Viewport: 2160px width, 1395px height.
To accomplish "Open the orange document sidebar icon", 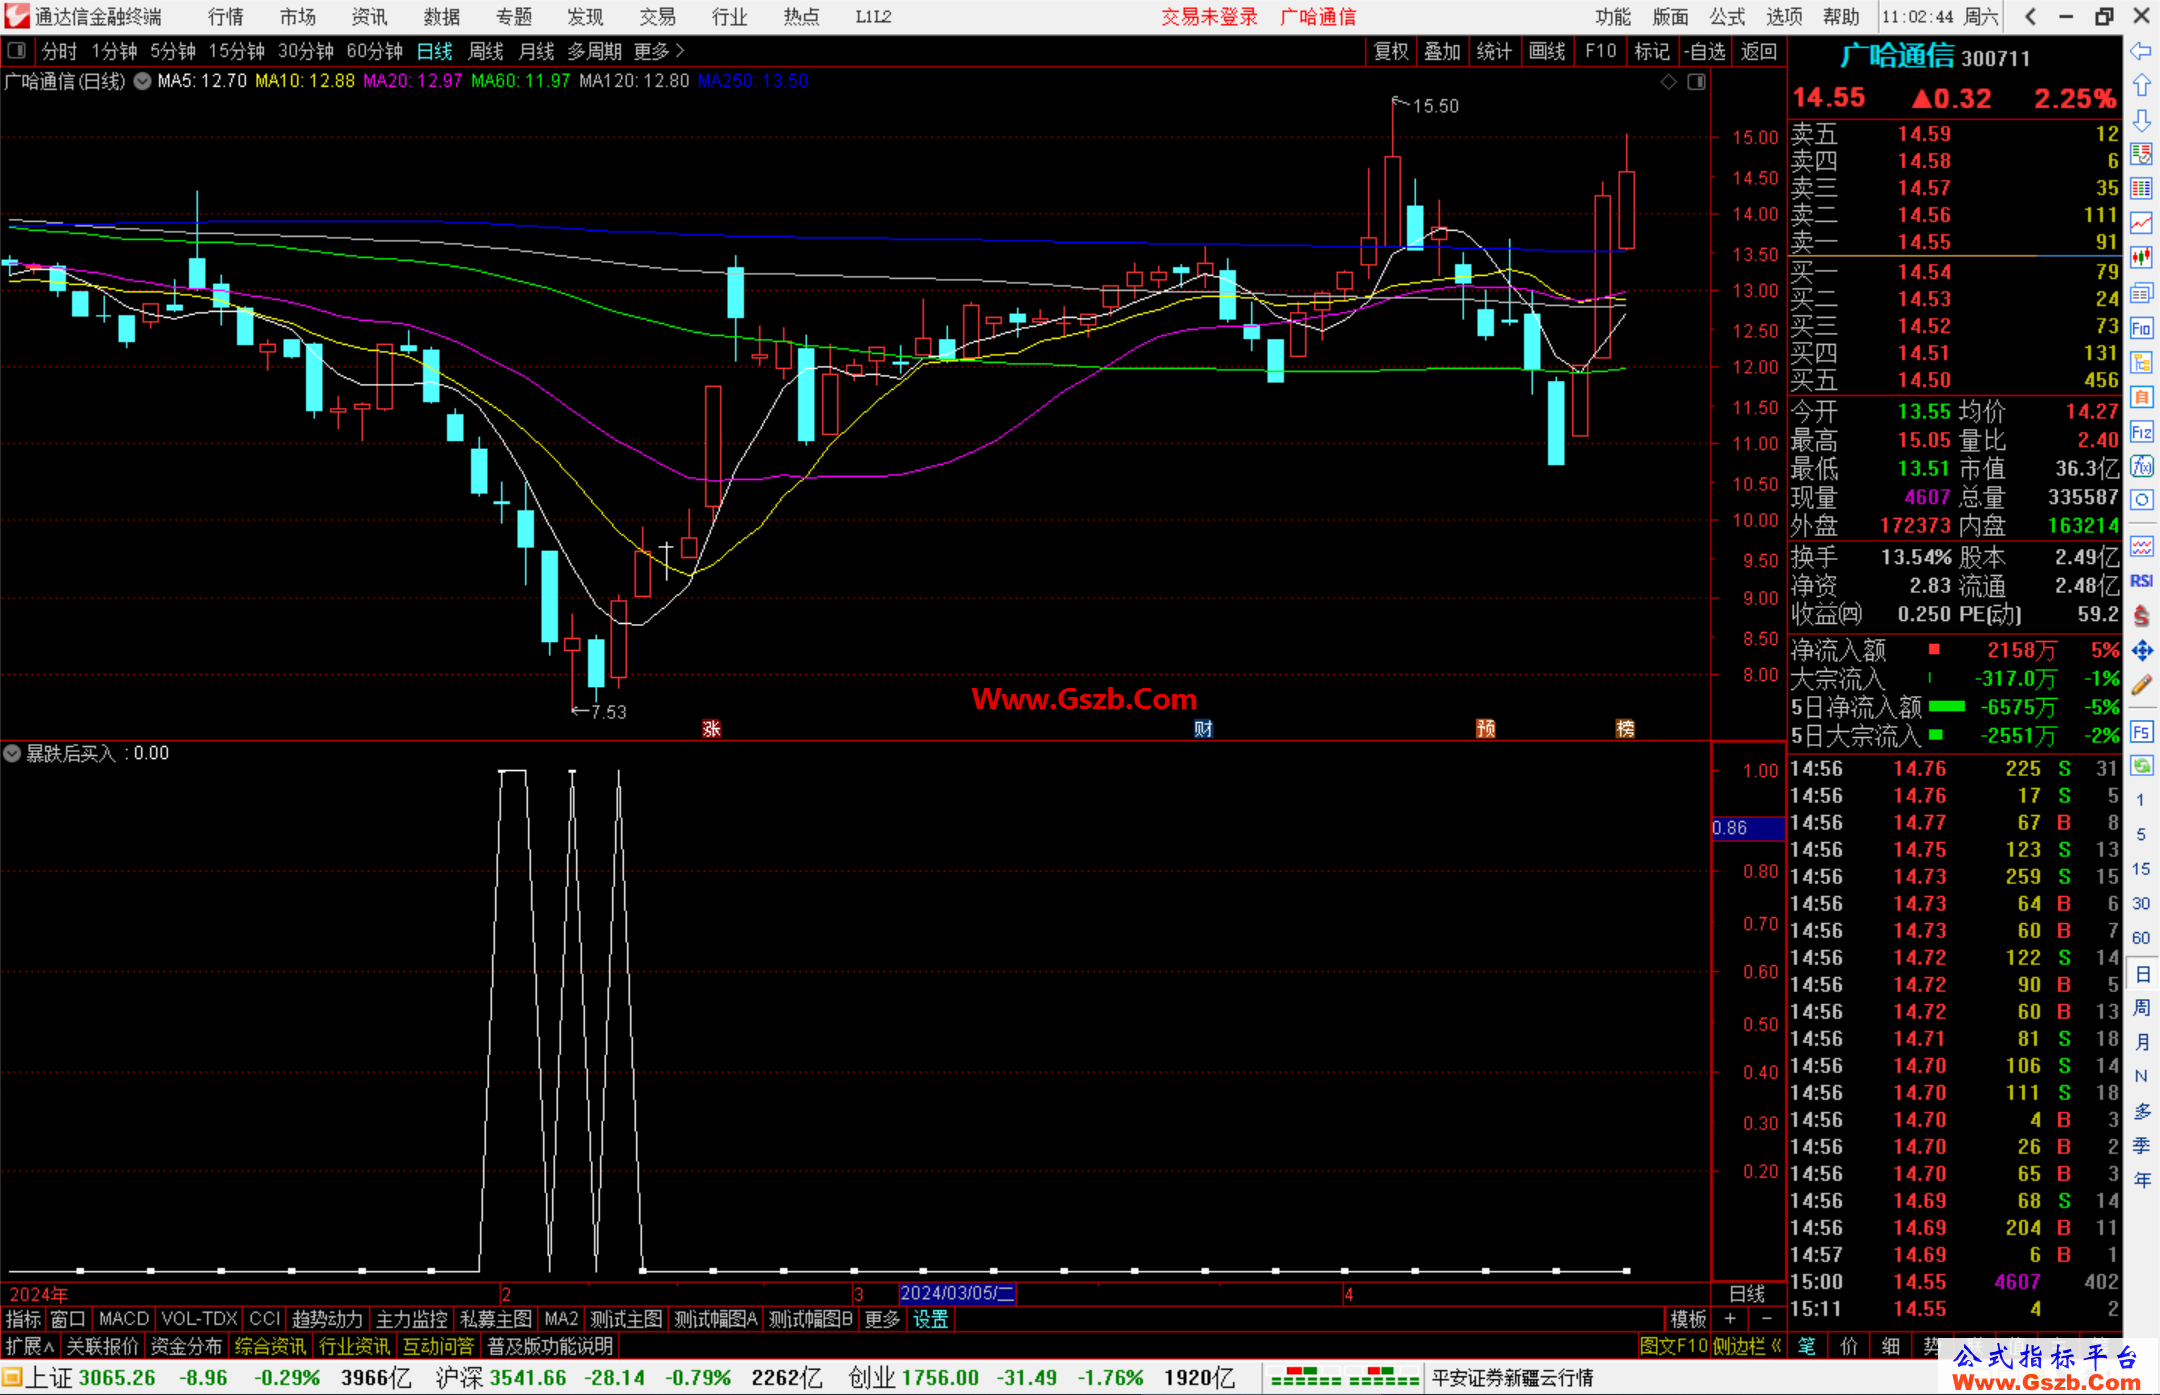I will tap(2141, 397).
